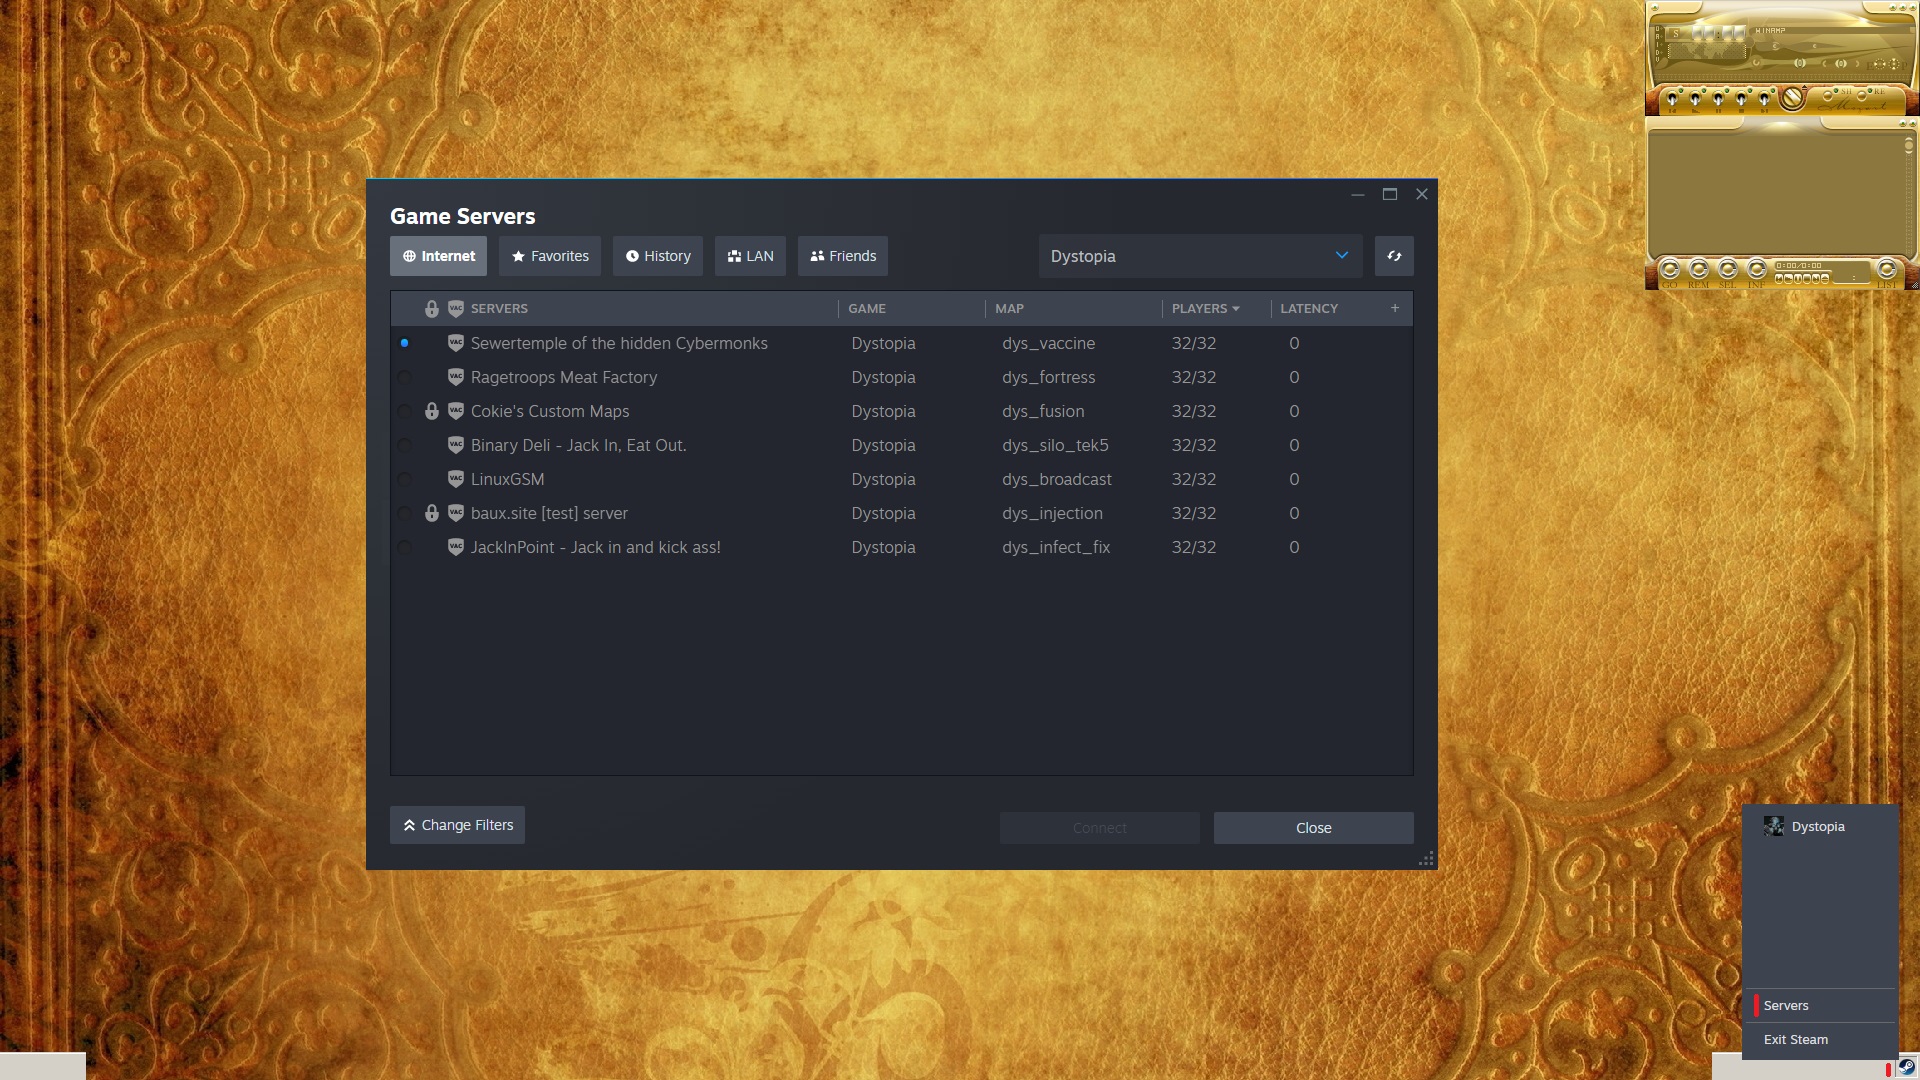Click the Players column sort arrow
Viewport: 1920px width, 1080px height.
1236,309
